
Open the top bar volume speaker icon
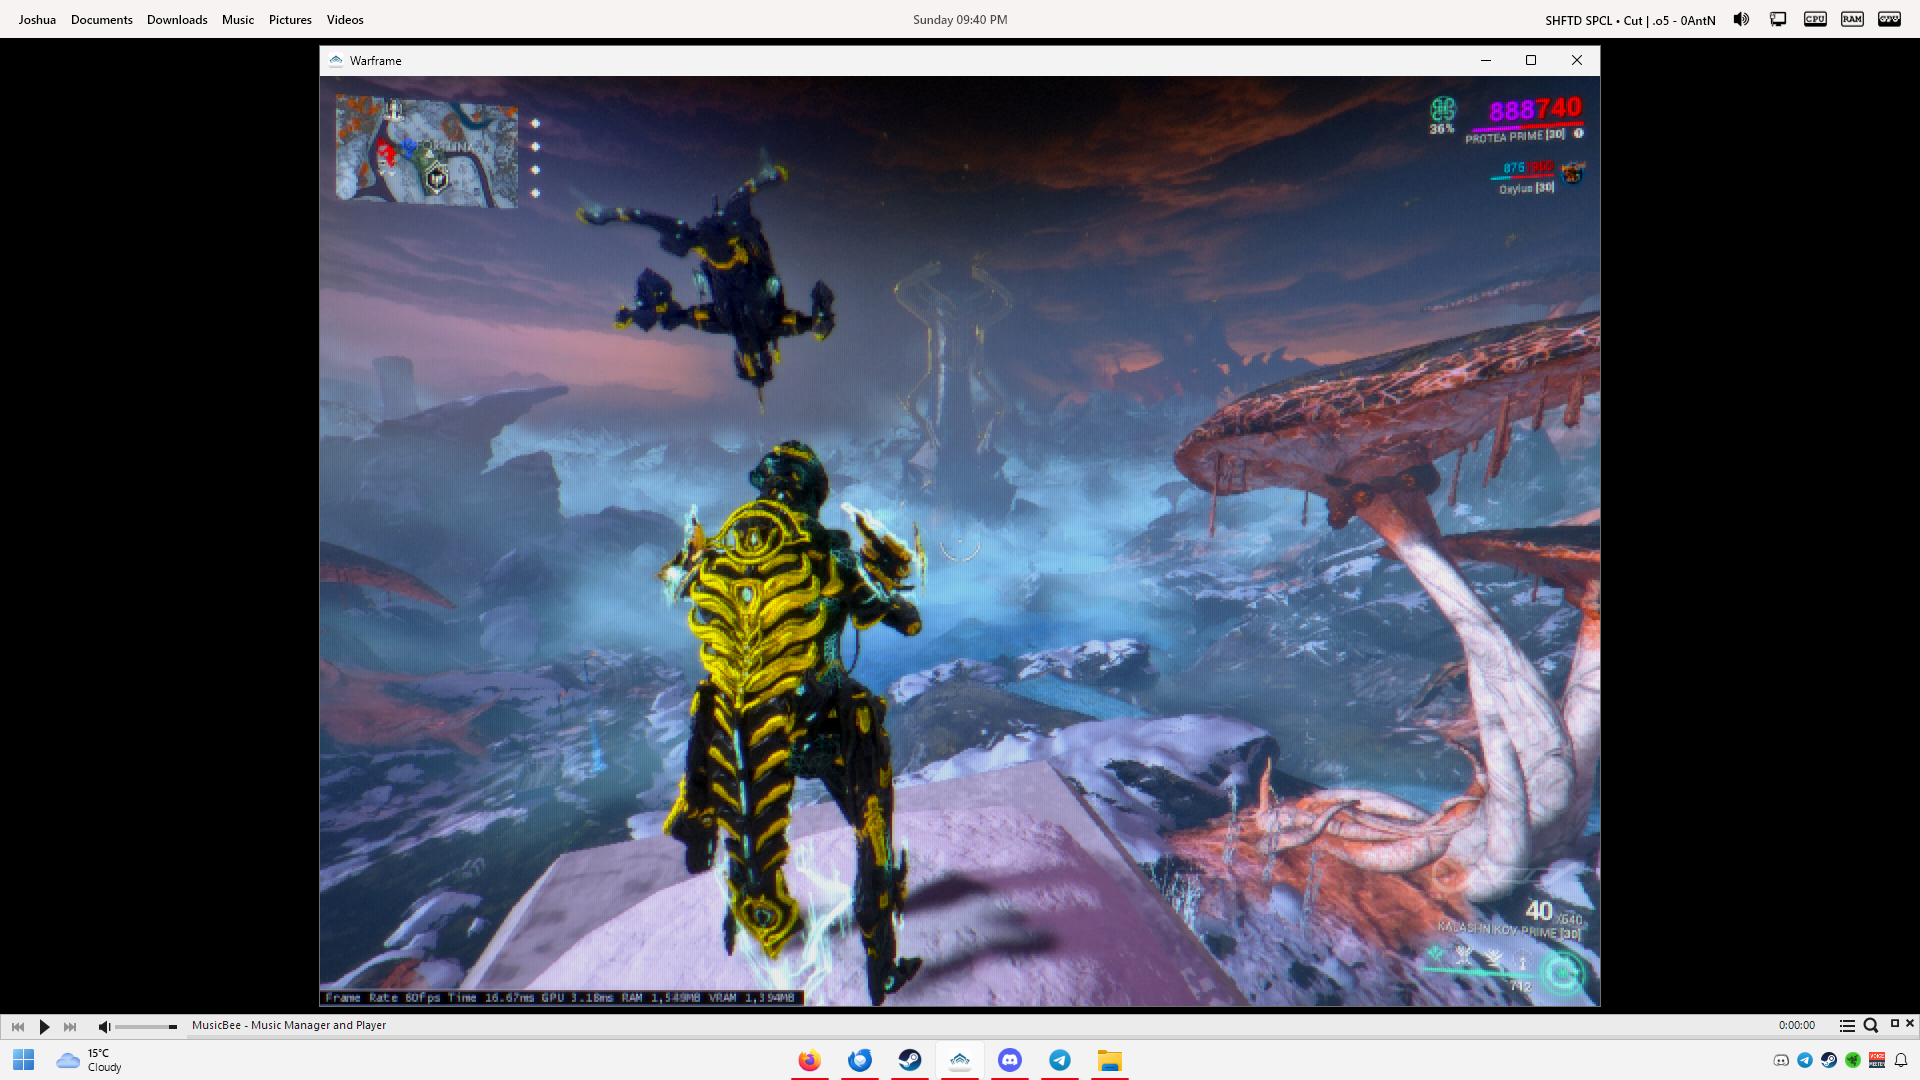coord(1741,19)
